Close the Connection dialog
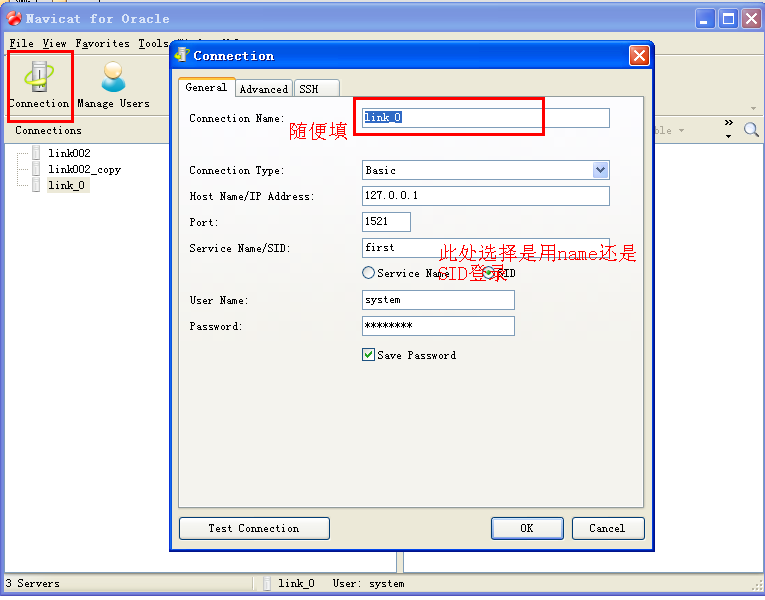765x600 pixels. point(639,56)
